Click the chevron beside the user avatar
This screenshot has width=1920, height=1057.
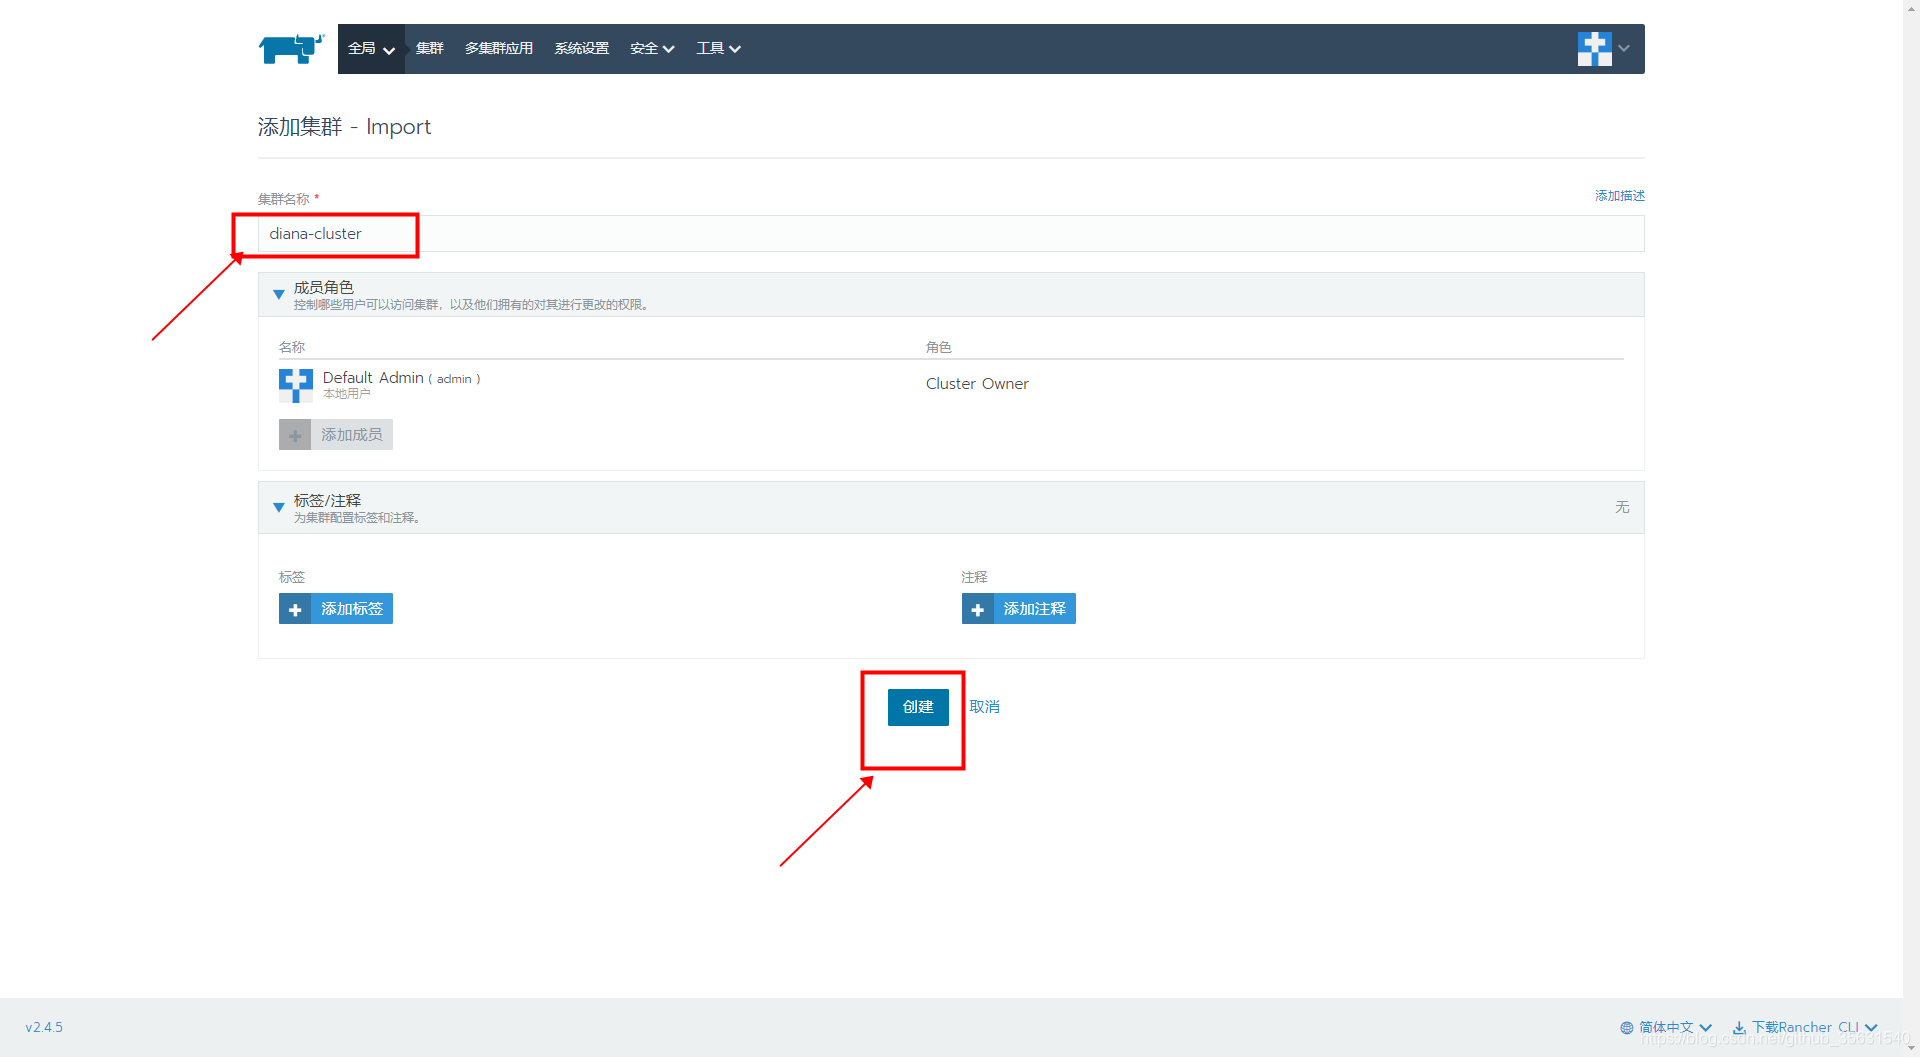pos(1624,49)
